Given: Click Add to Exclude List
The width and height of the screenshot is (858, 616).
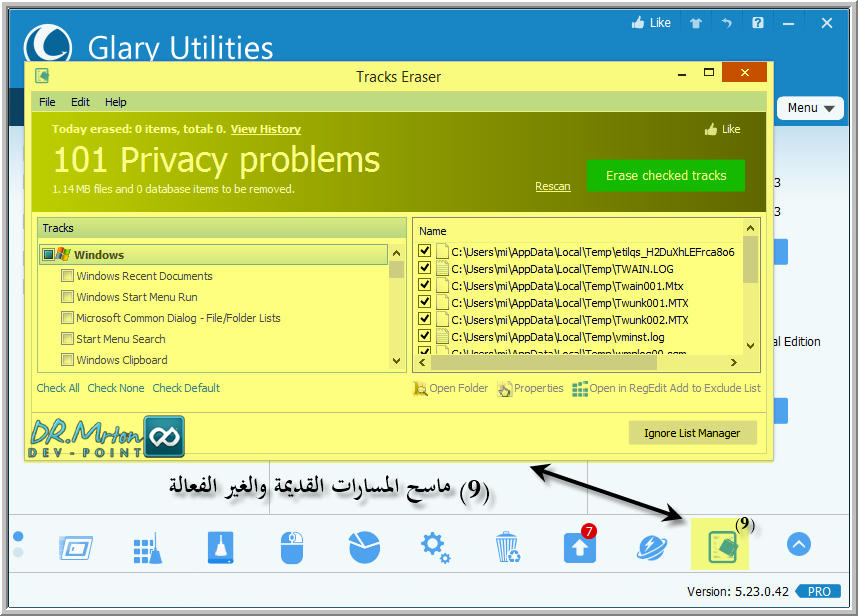Looking at the screenshot, I should click(715, 388).
